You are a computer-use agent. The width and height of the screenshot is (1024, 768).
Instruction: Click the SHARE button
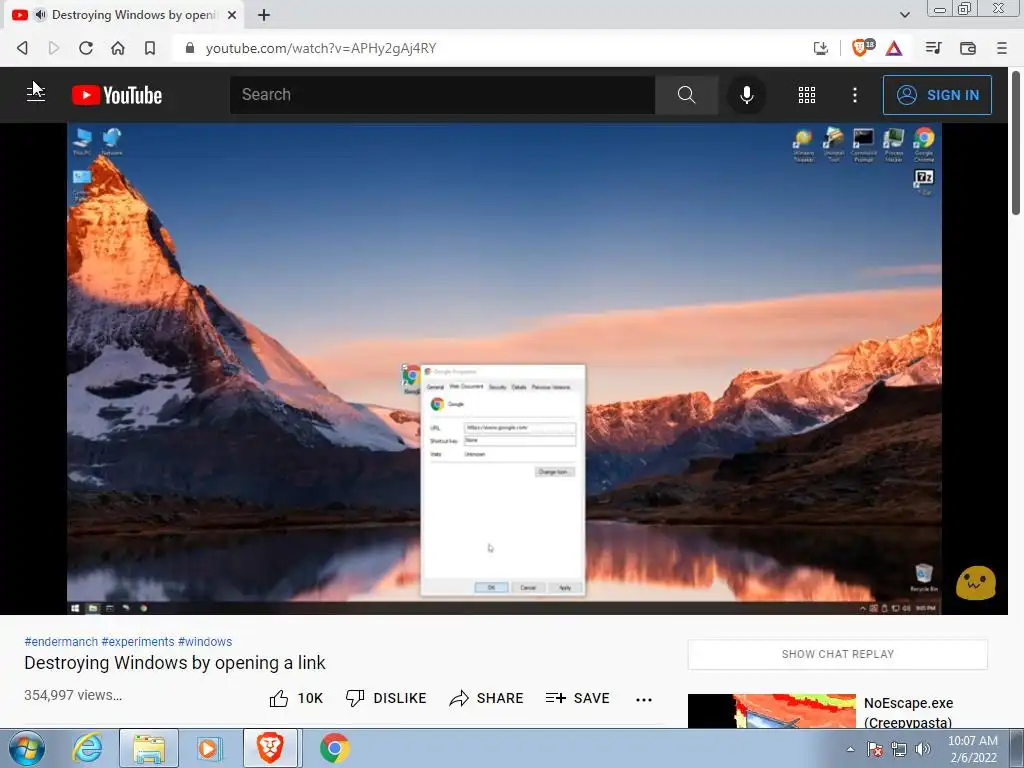487,698
